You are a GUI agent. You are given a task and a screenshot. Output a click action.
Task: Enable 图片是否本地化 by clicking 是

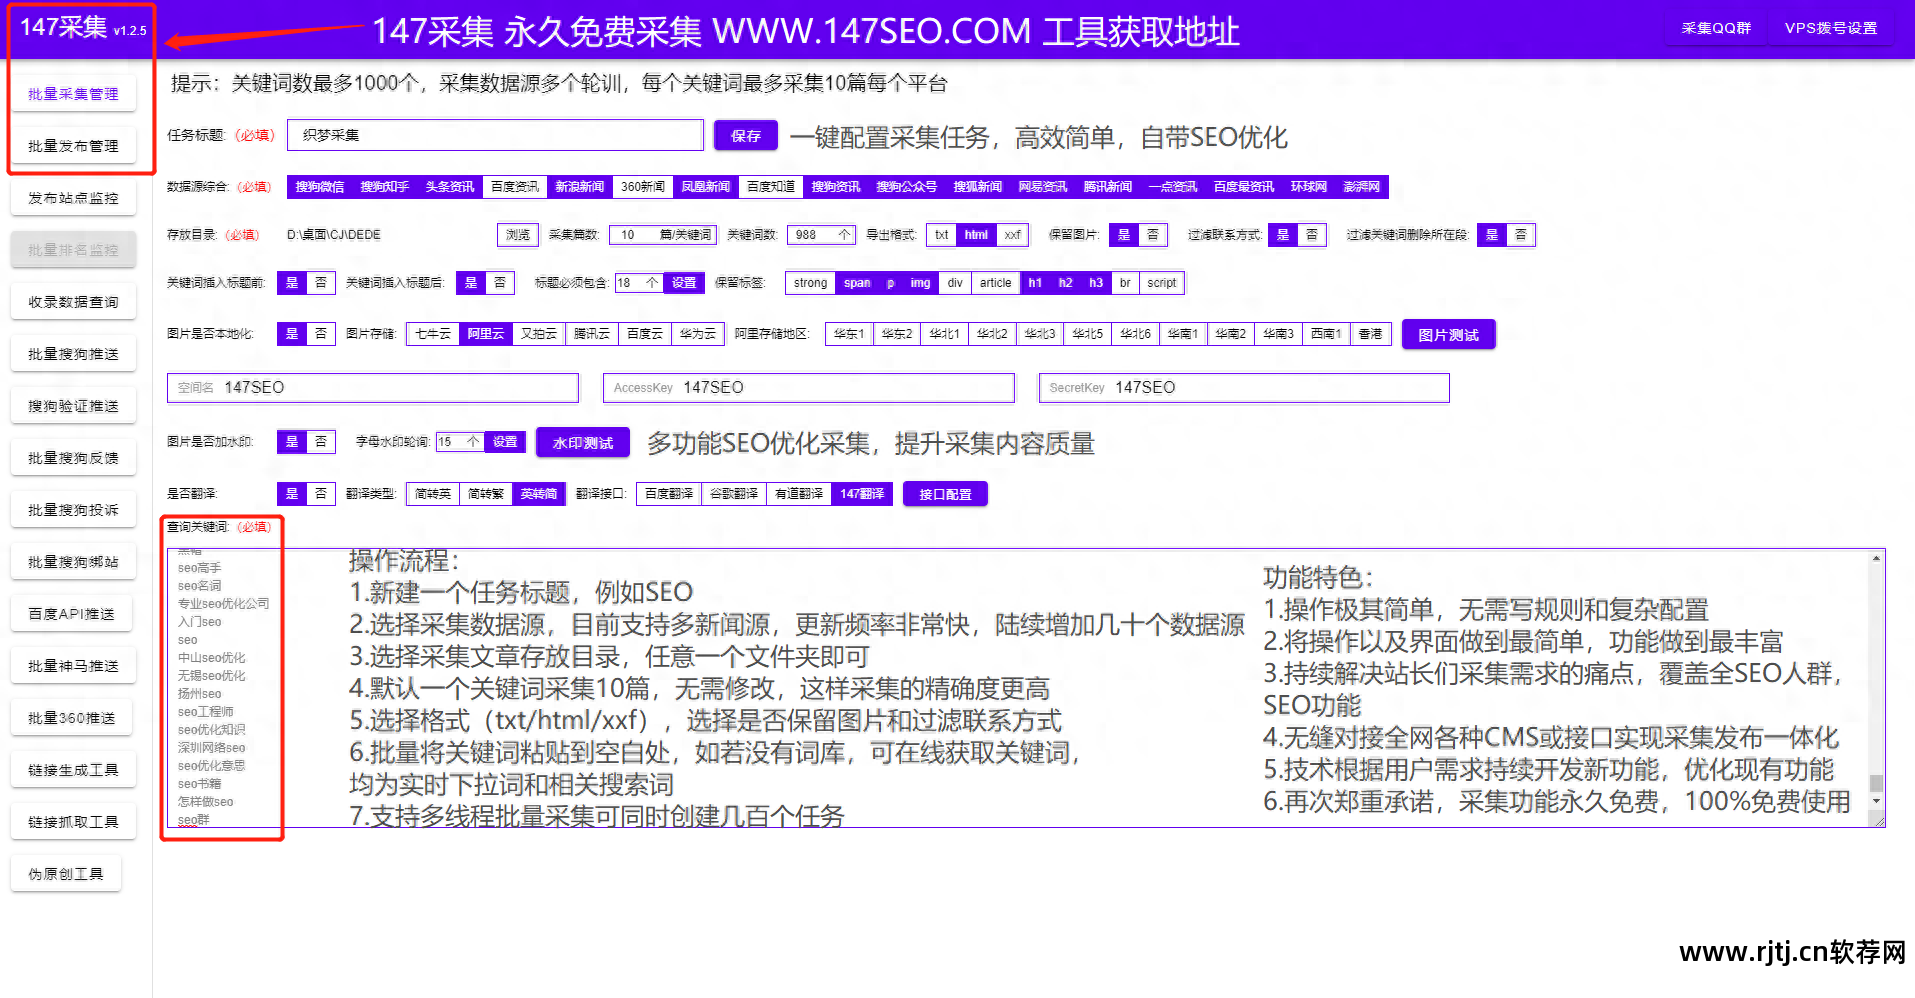click(291, 333)
